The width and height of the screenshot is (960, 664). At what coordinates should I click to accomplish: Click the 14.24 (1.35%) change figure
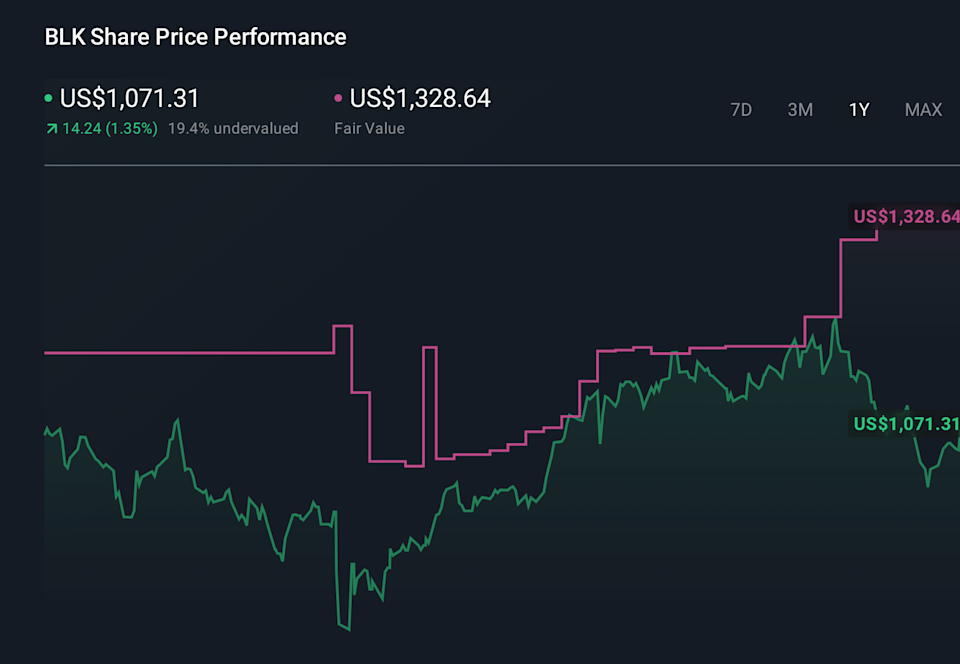tap(110, 129)
